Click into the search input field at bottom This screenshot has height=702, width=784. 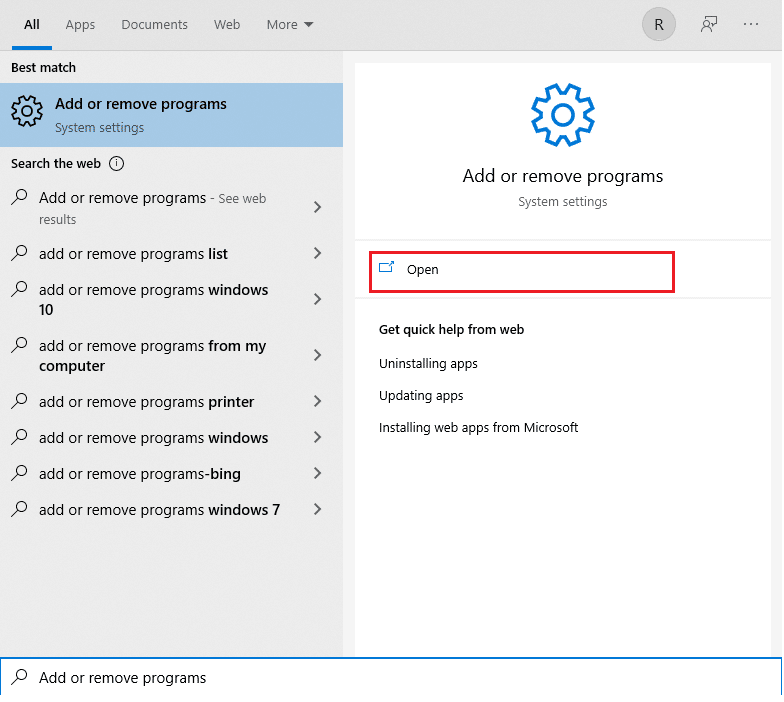pos(391,678)
